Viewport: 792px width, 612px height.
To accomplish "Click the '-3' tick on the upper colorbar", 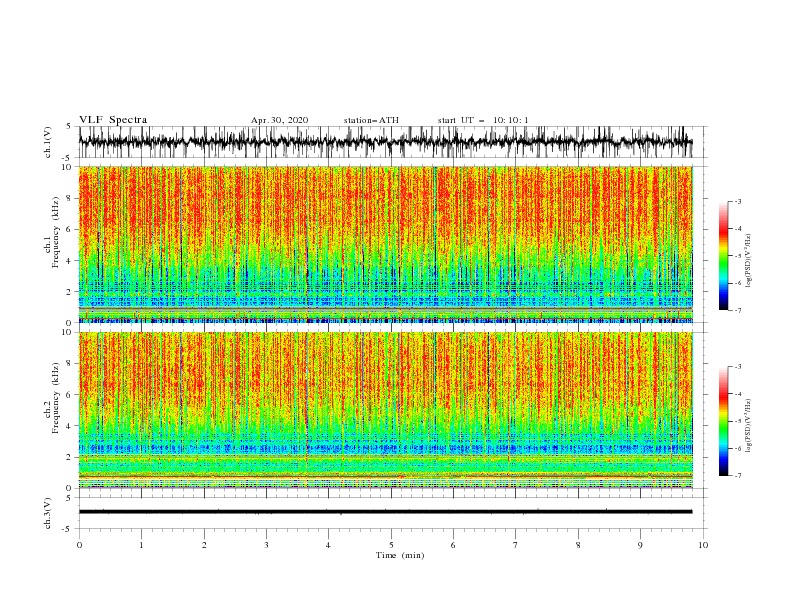I will click(x=737, y=201).
